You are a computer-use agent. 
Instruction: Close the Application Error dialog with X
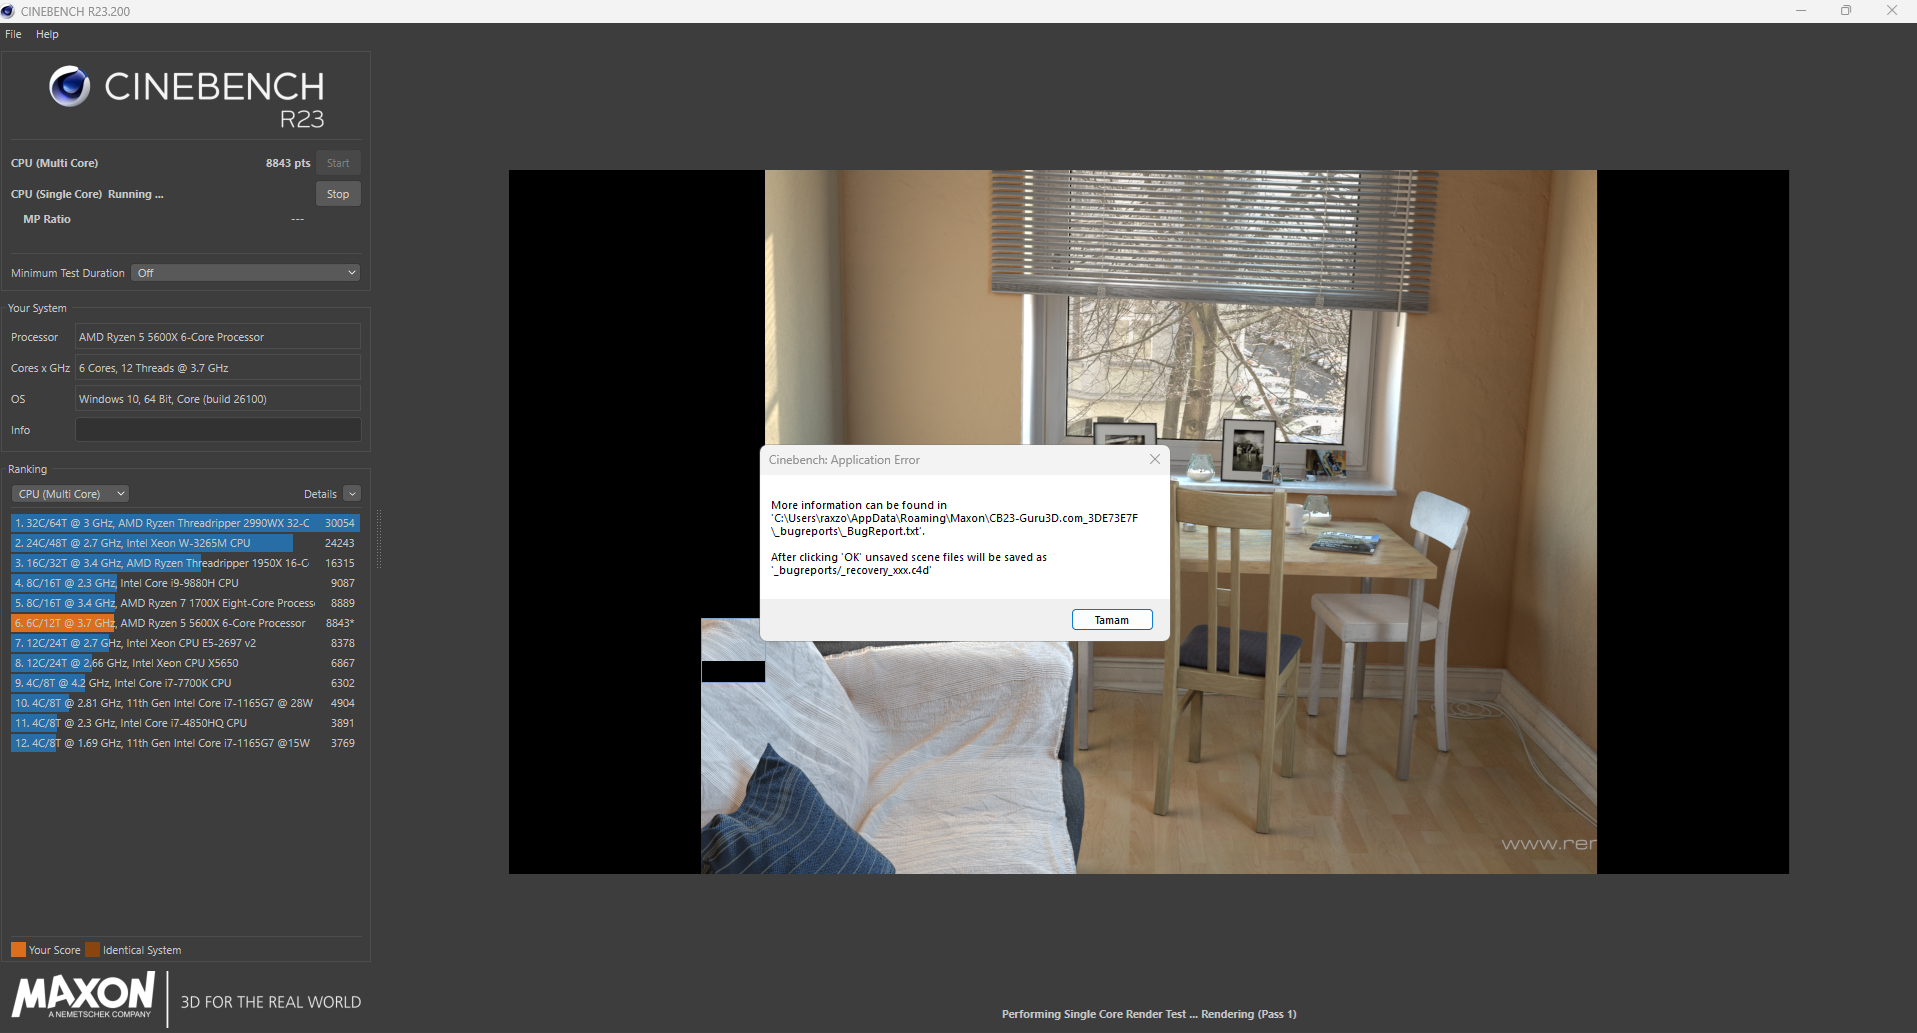pos(1155,459)
